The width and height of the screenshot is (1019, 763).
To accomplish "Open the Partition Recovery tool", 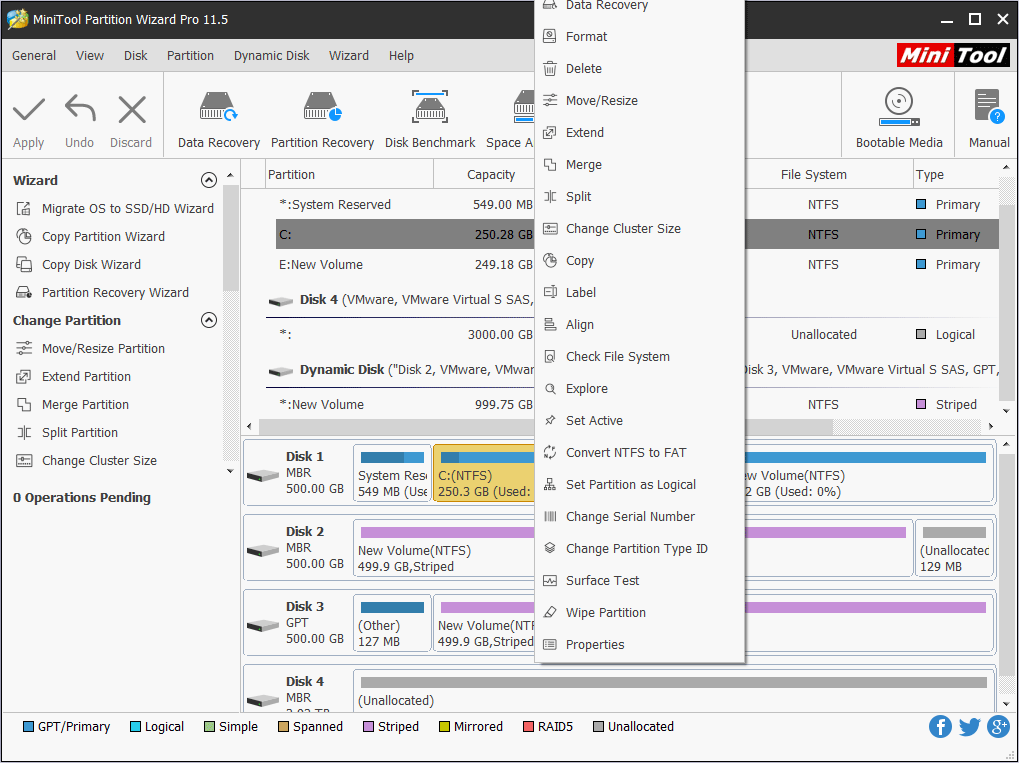I will (x=322, y=108).
